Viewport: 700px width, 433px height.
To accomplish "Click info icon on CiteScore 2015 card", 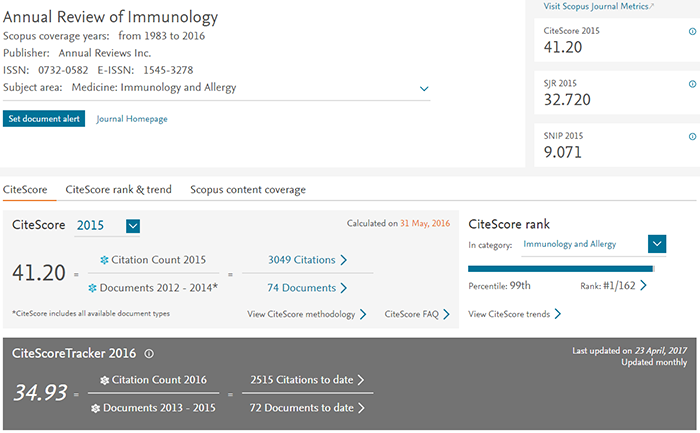I will [692, 31].
